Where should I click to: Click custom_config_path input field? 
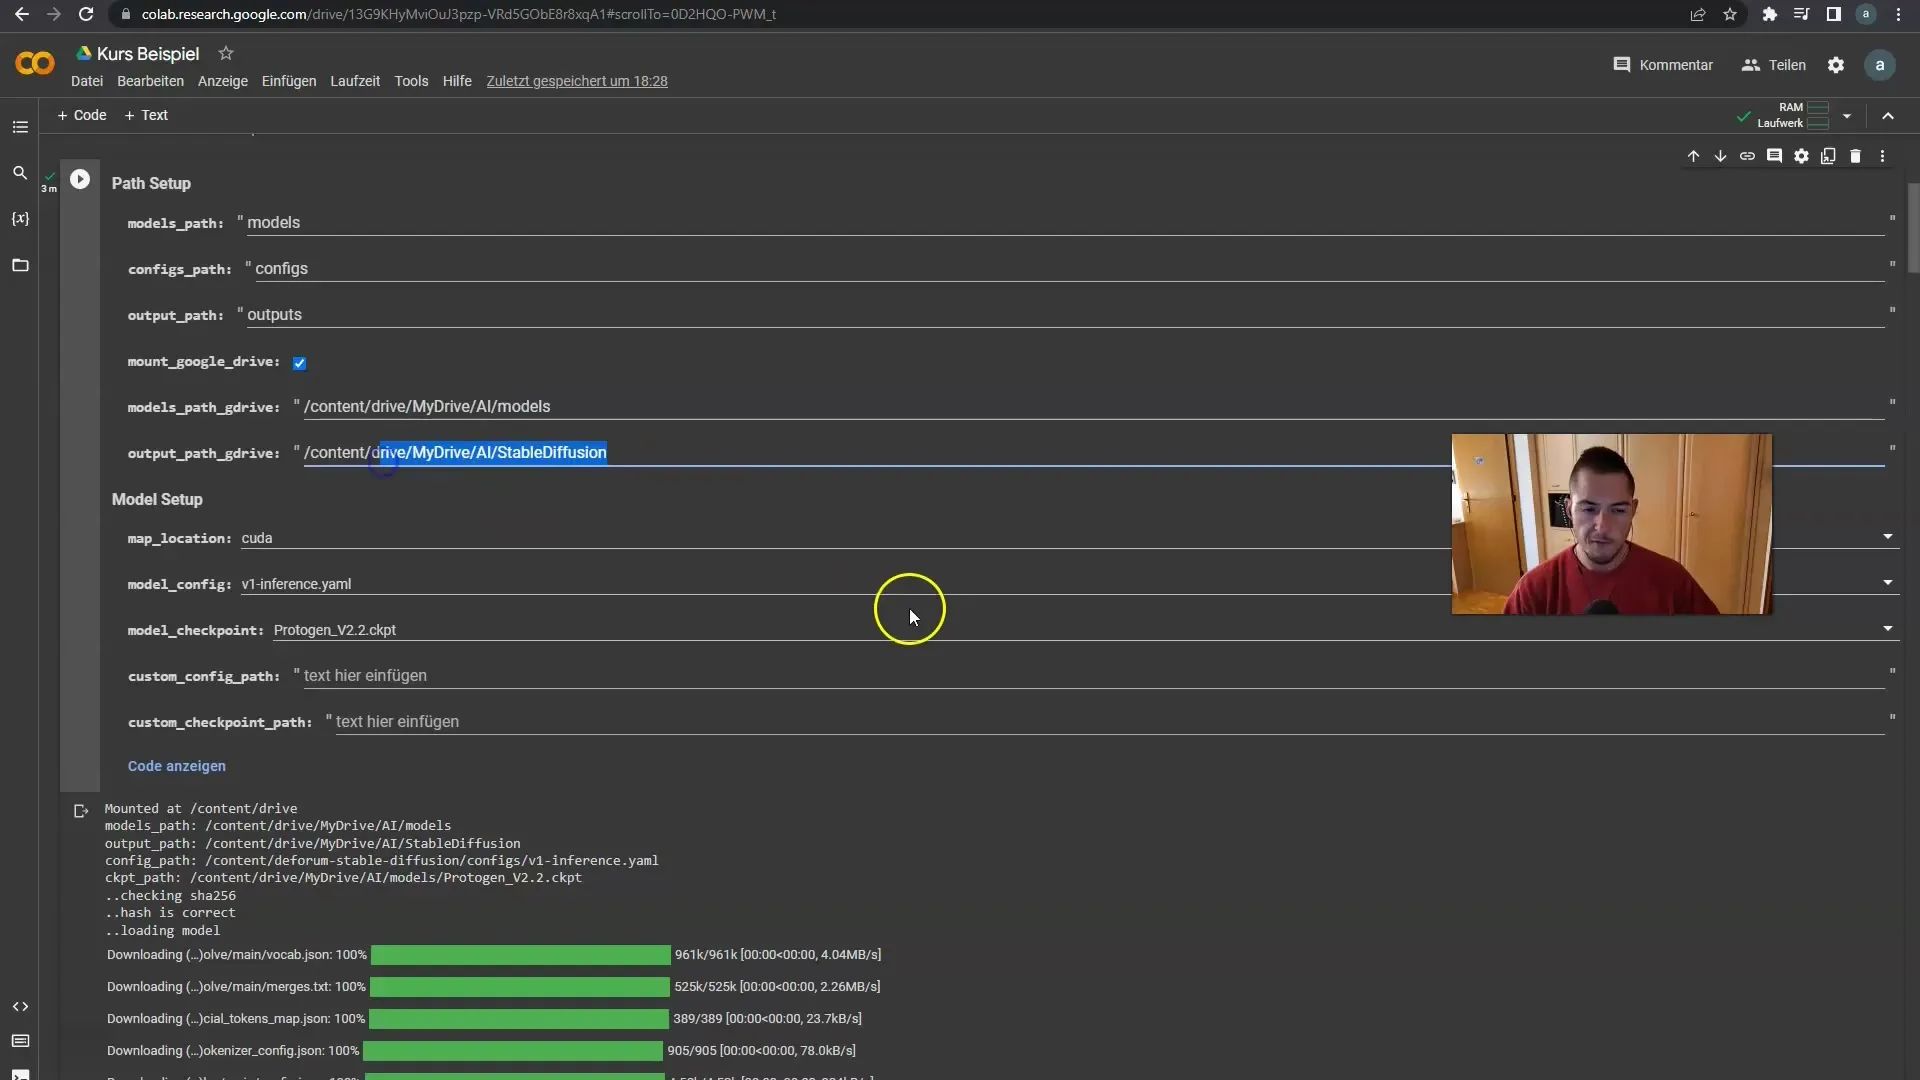[x=1094, y=676]
